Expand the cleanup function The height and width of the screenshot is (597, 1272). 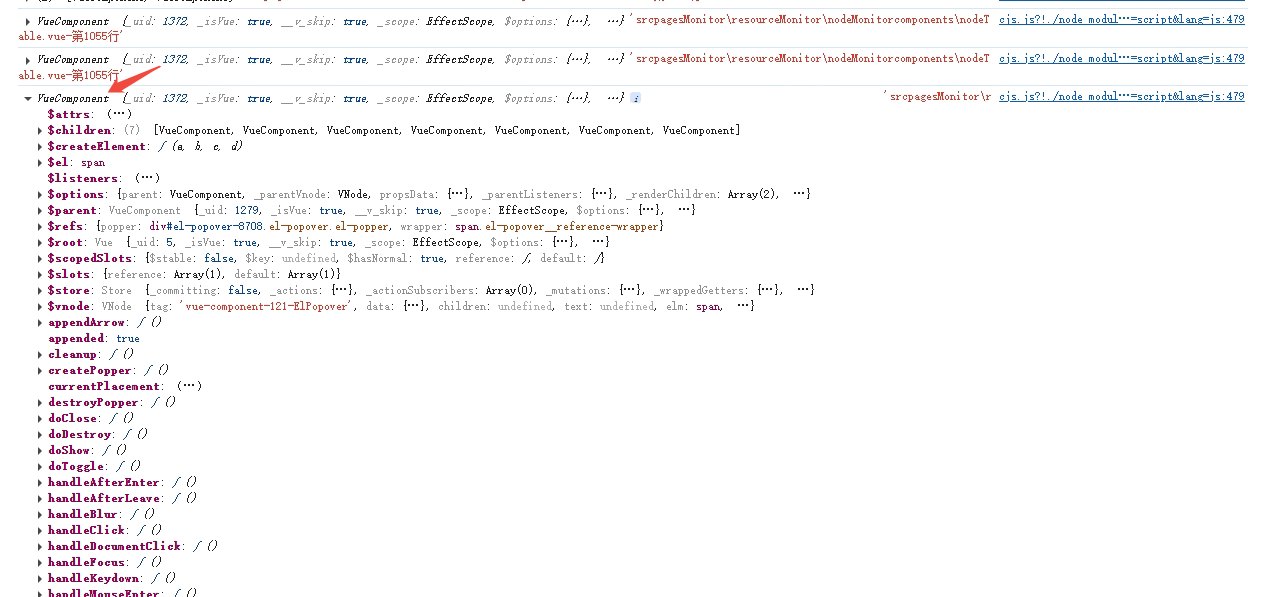pos(40,354)
